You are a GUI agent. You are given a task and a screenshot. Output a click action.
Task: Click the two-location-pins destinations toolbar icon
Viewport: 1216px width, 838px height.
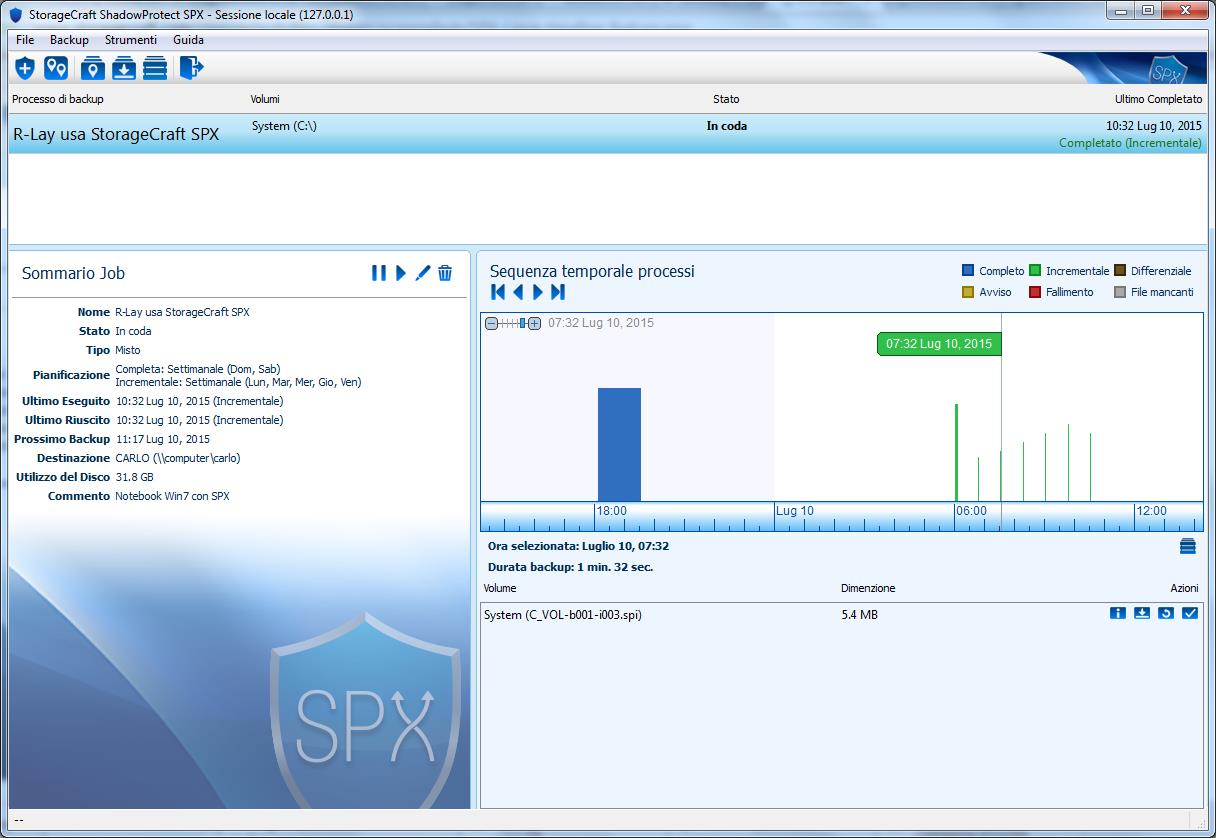(x=56, y=68)
